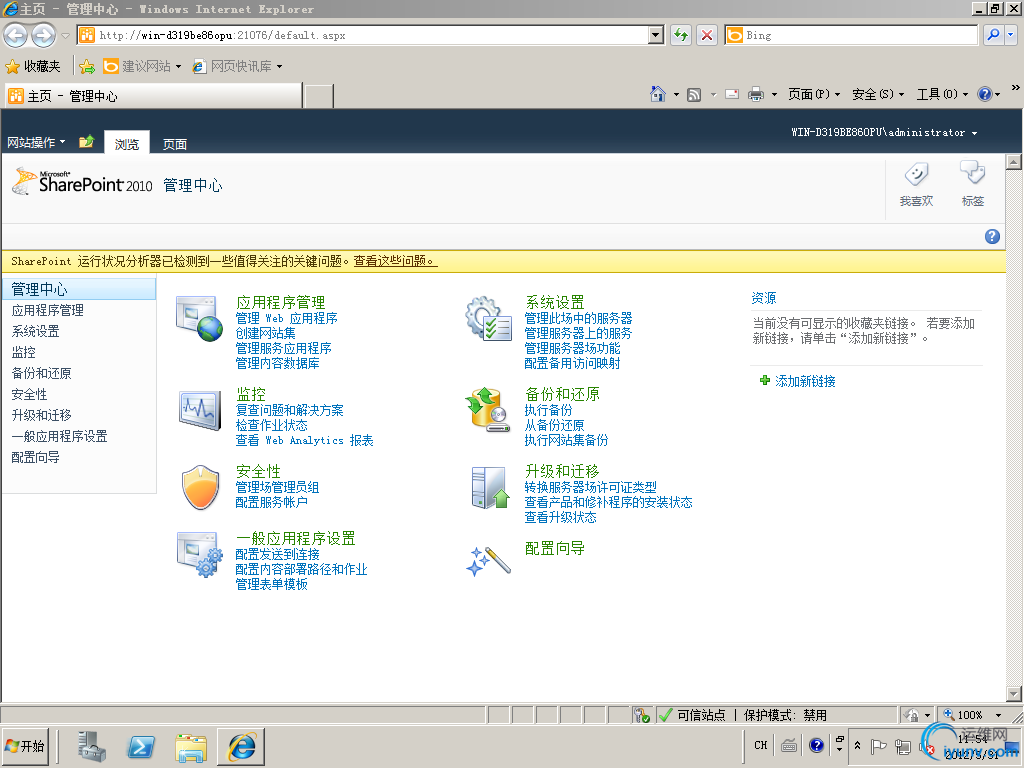
Task: Click the Bing search magnifier icon
Action: click(x=993, y=35)
